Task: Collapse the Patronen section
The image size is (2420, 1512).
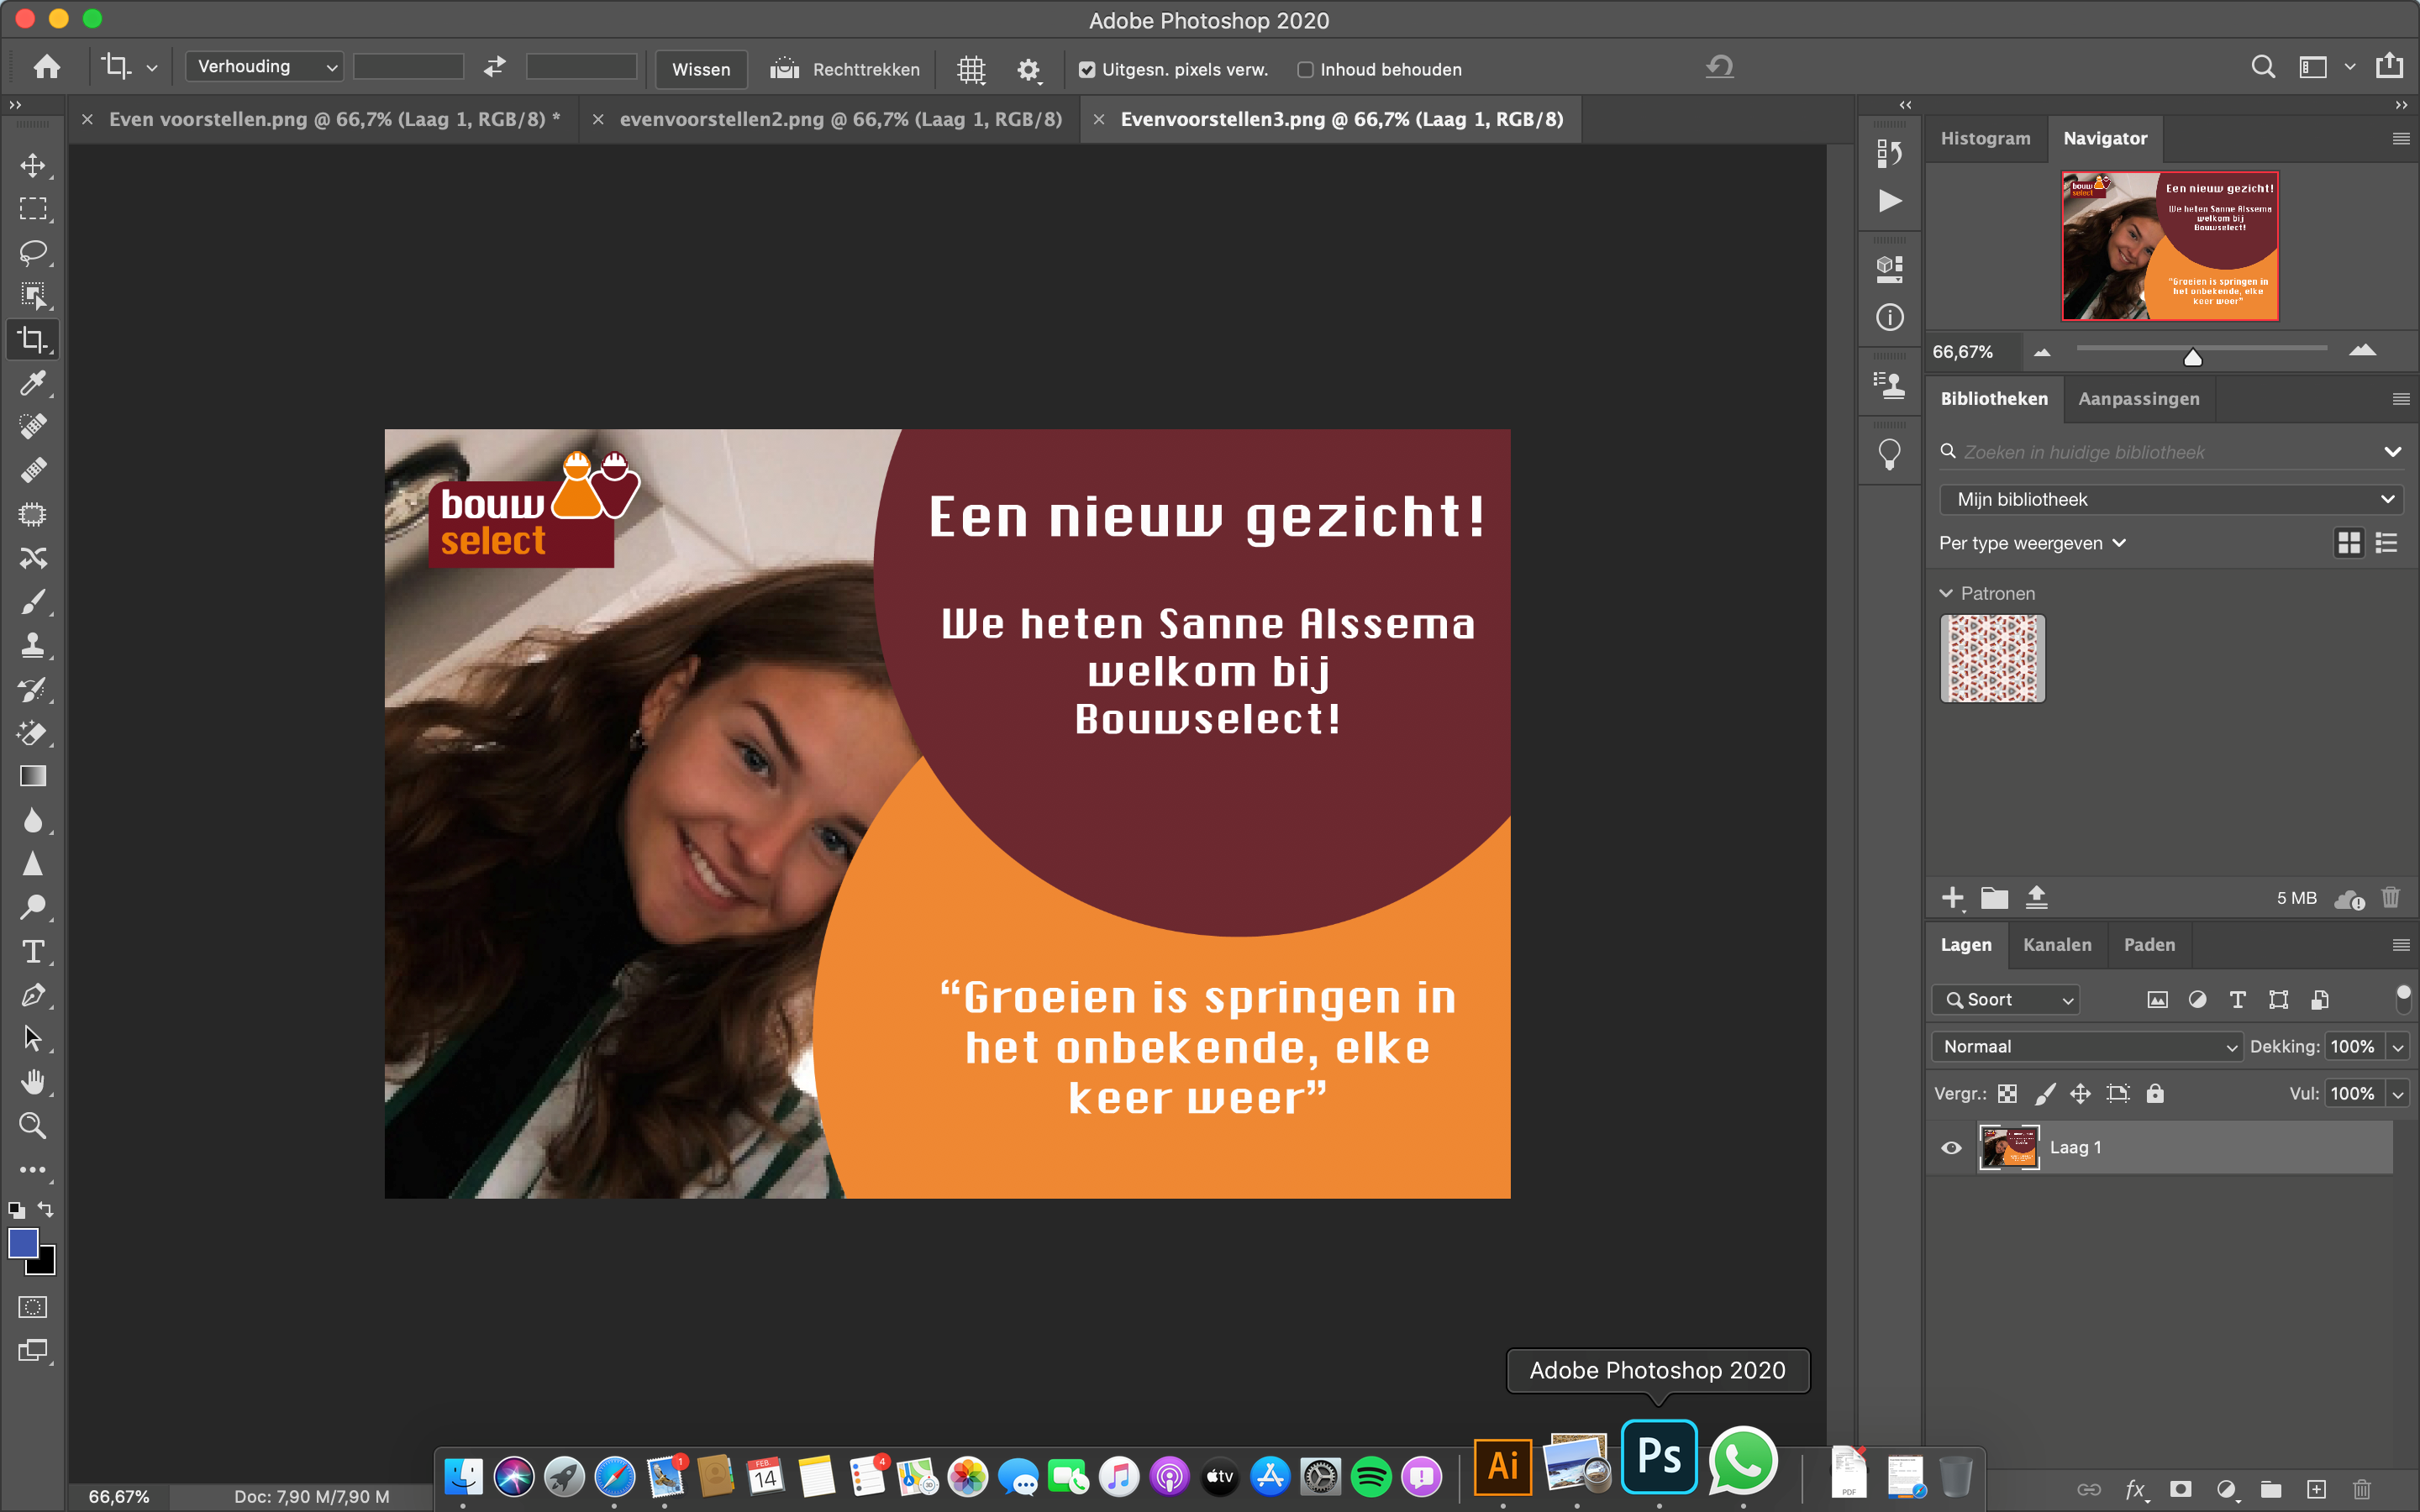Action: click(1946, 594)
